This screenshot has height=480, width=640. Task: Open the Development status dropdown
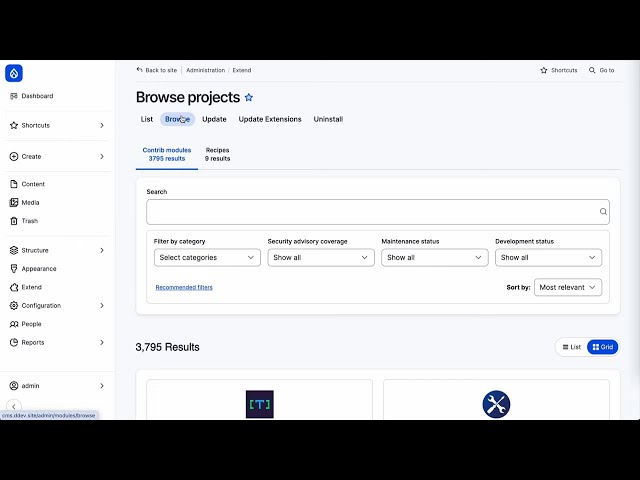pos(549,258)
